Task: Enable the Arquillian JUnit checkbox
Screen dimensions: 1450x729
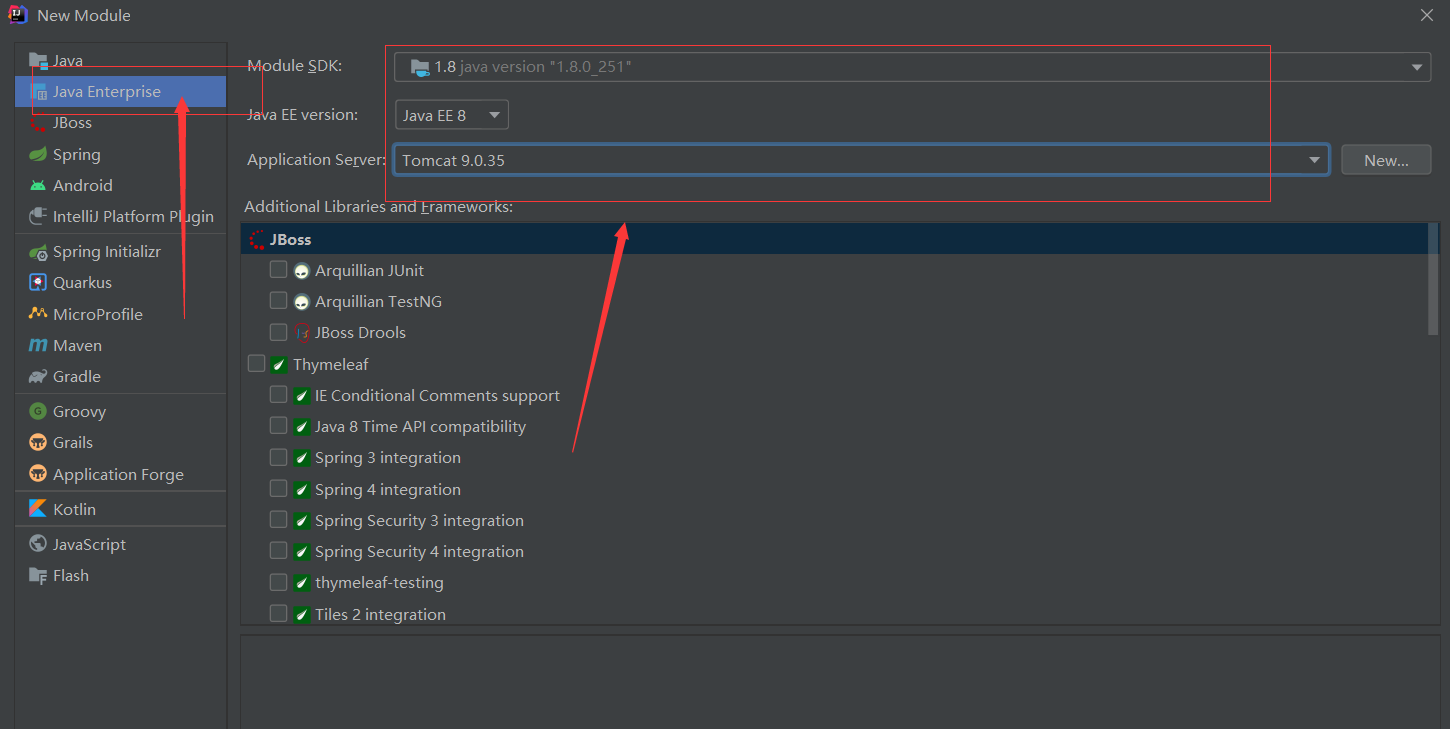Action: coord(278,270)
